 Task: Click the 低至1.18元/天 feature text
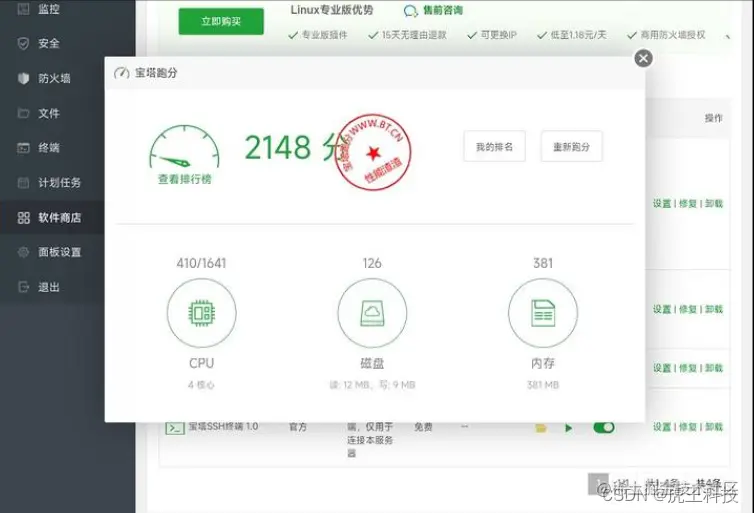(x=578, y=35)
